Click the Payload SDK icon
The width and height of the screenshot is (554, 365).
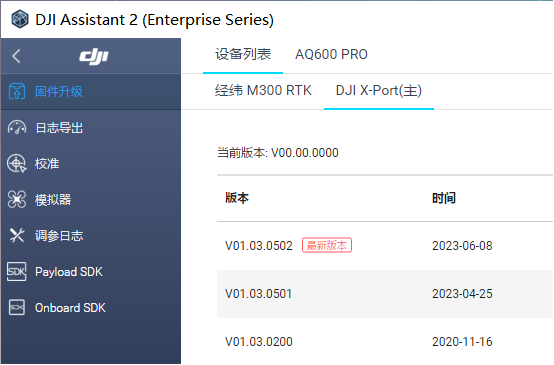[x=17, y=272]
